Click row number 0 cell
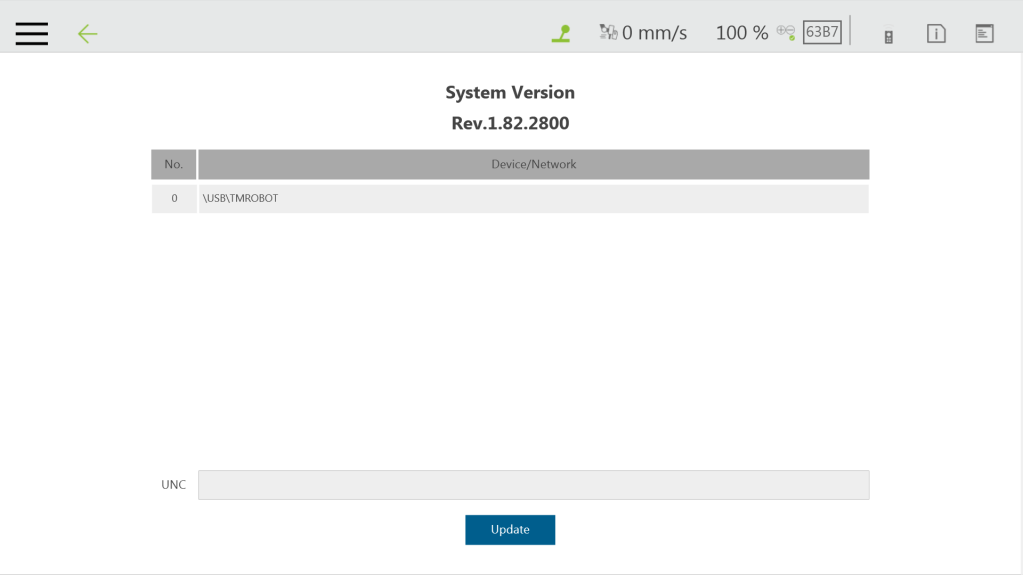 pos(174,198)
